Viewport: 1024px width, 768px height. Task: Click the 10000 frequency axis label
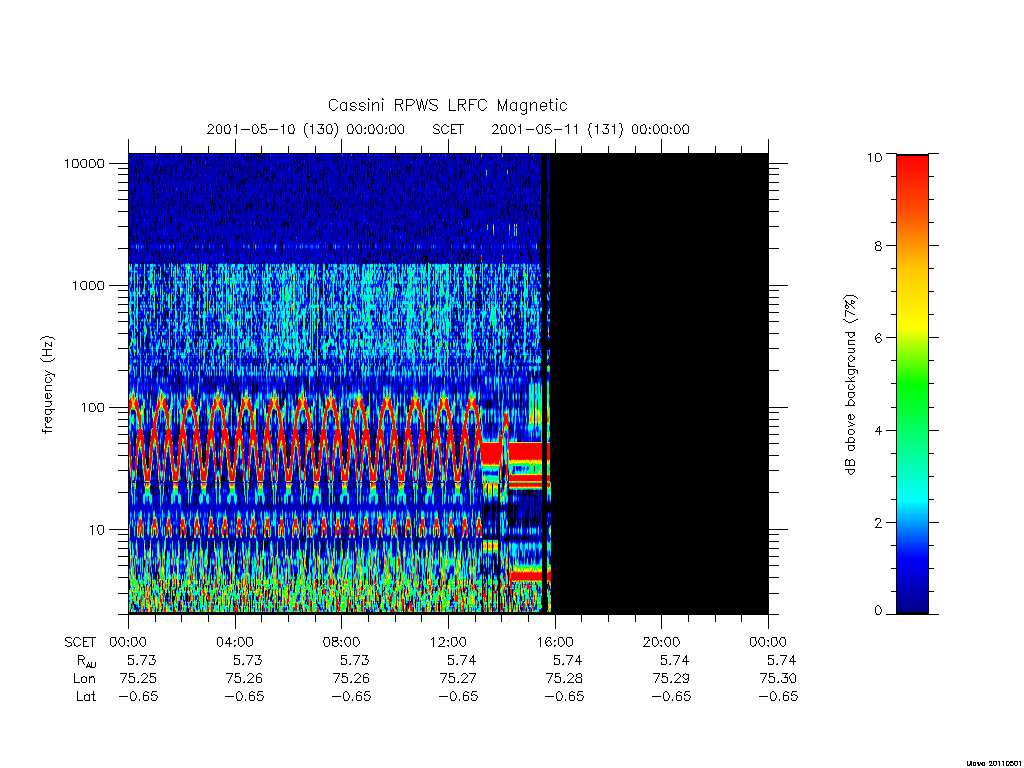pyautogui.click(x=84, y=163)
